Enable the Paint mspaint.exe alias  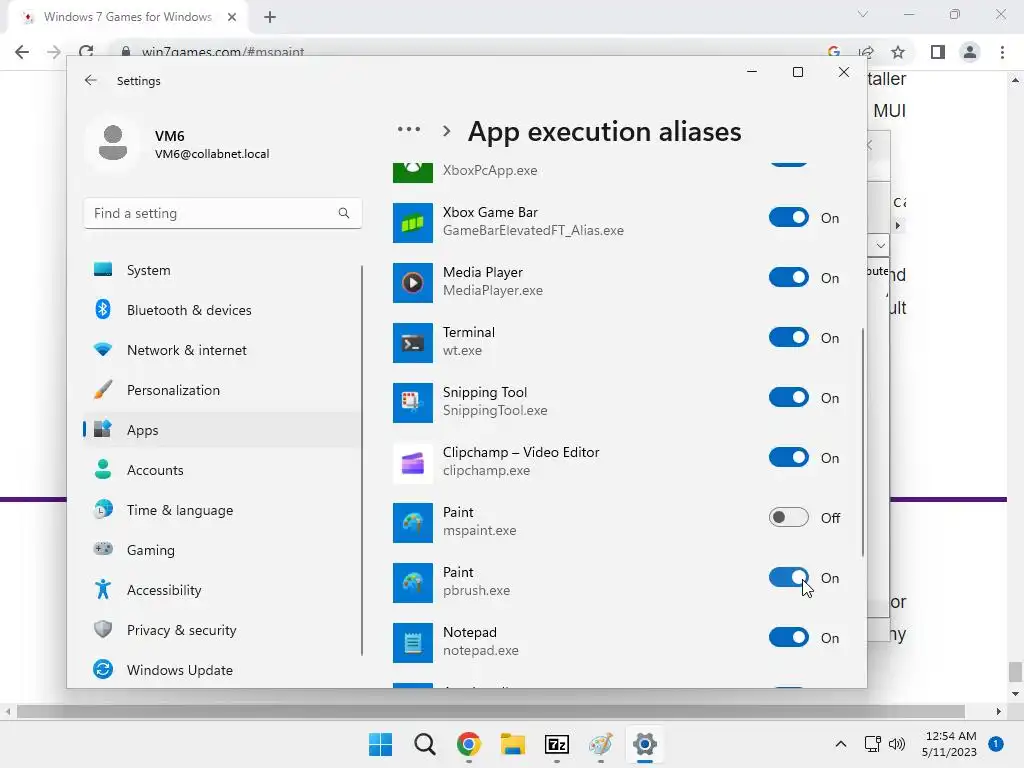(x=788, y=518)
